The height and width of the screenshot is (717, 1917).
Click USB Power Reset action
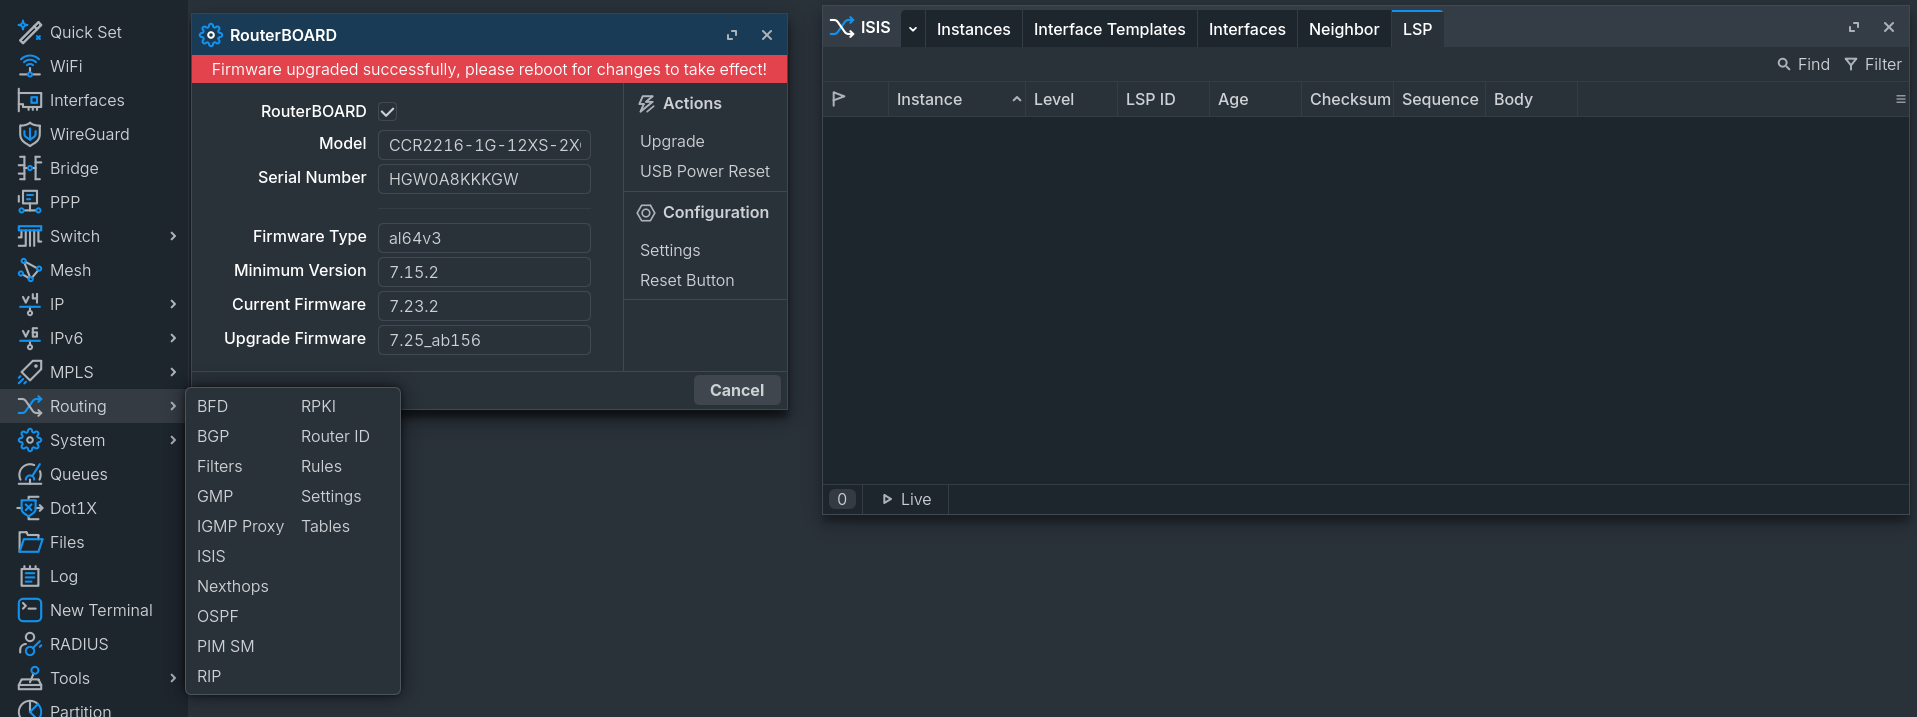(x=705, y=171)
